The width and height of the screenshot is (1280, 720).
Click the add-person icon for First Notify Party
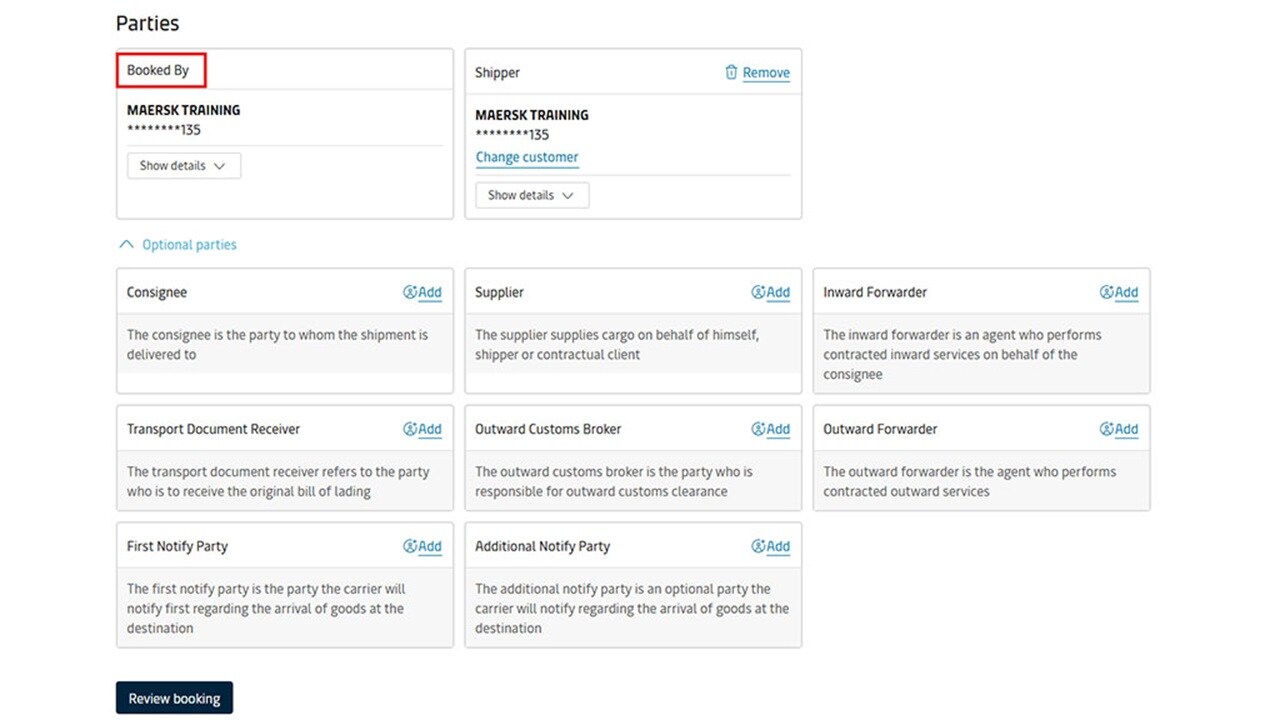(410, 546)
